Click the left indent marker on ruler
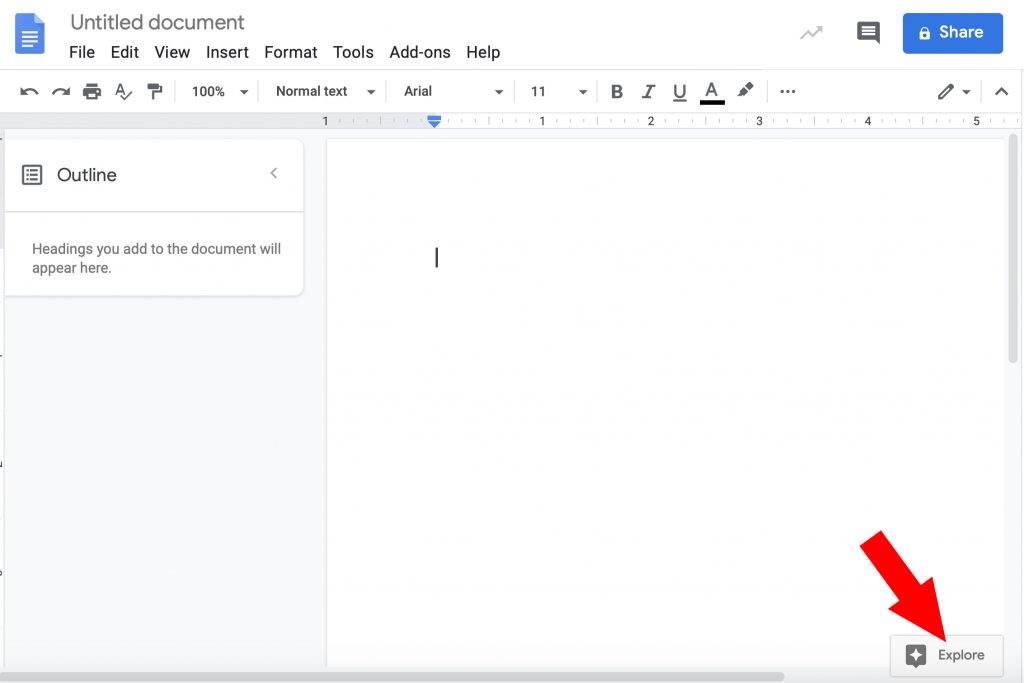This screenshot has width=1024, height=683. coord(434,123)
